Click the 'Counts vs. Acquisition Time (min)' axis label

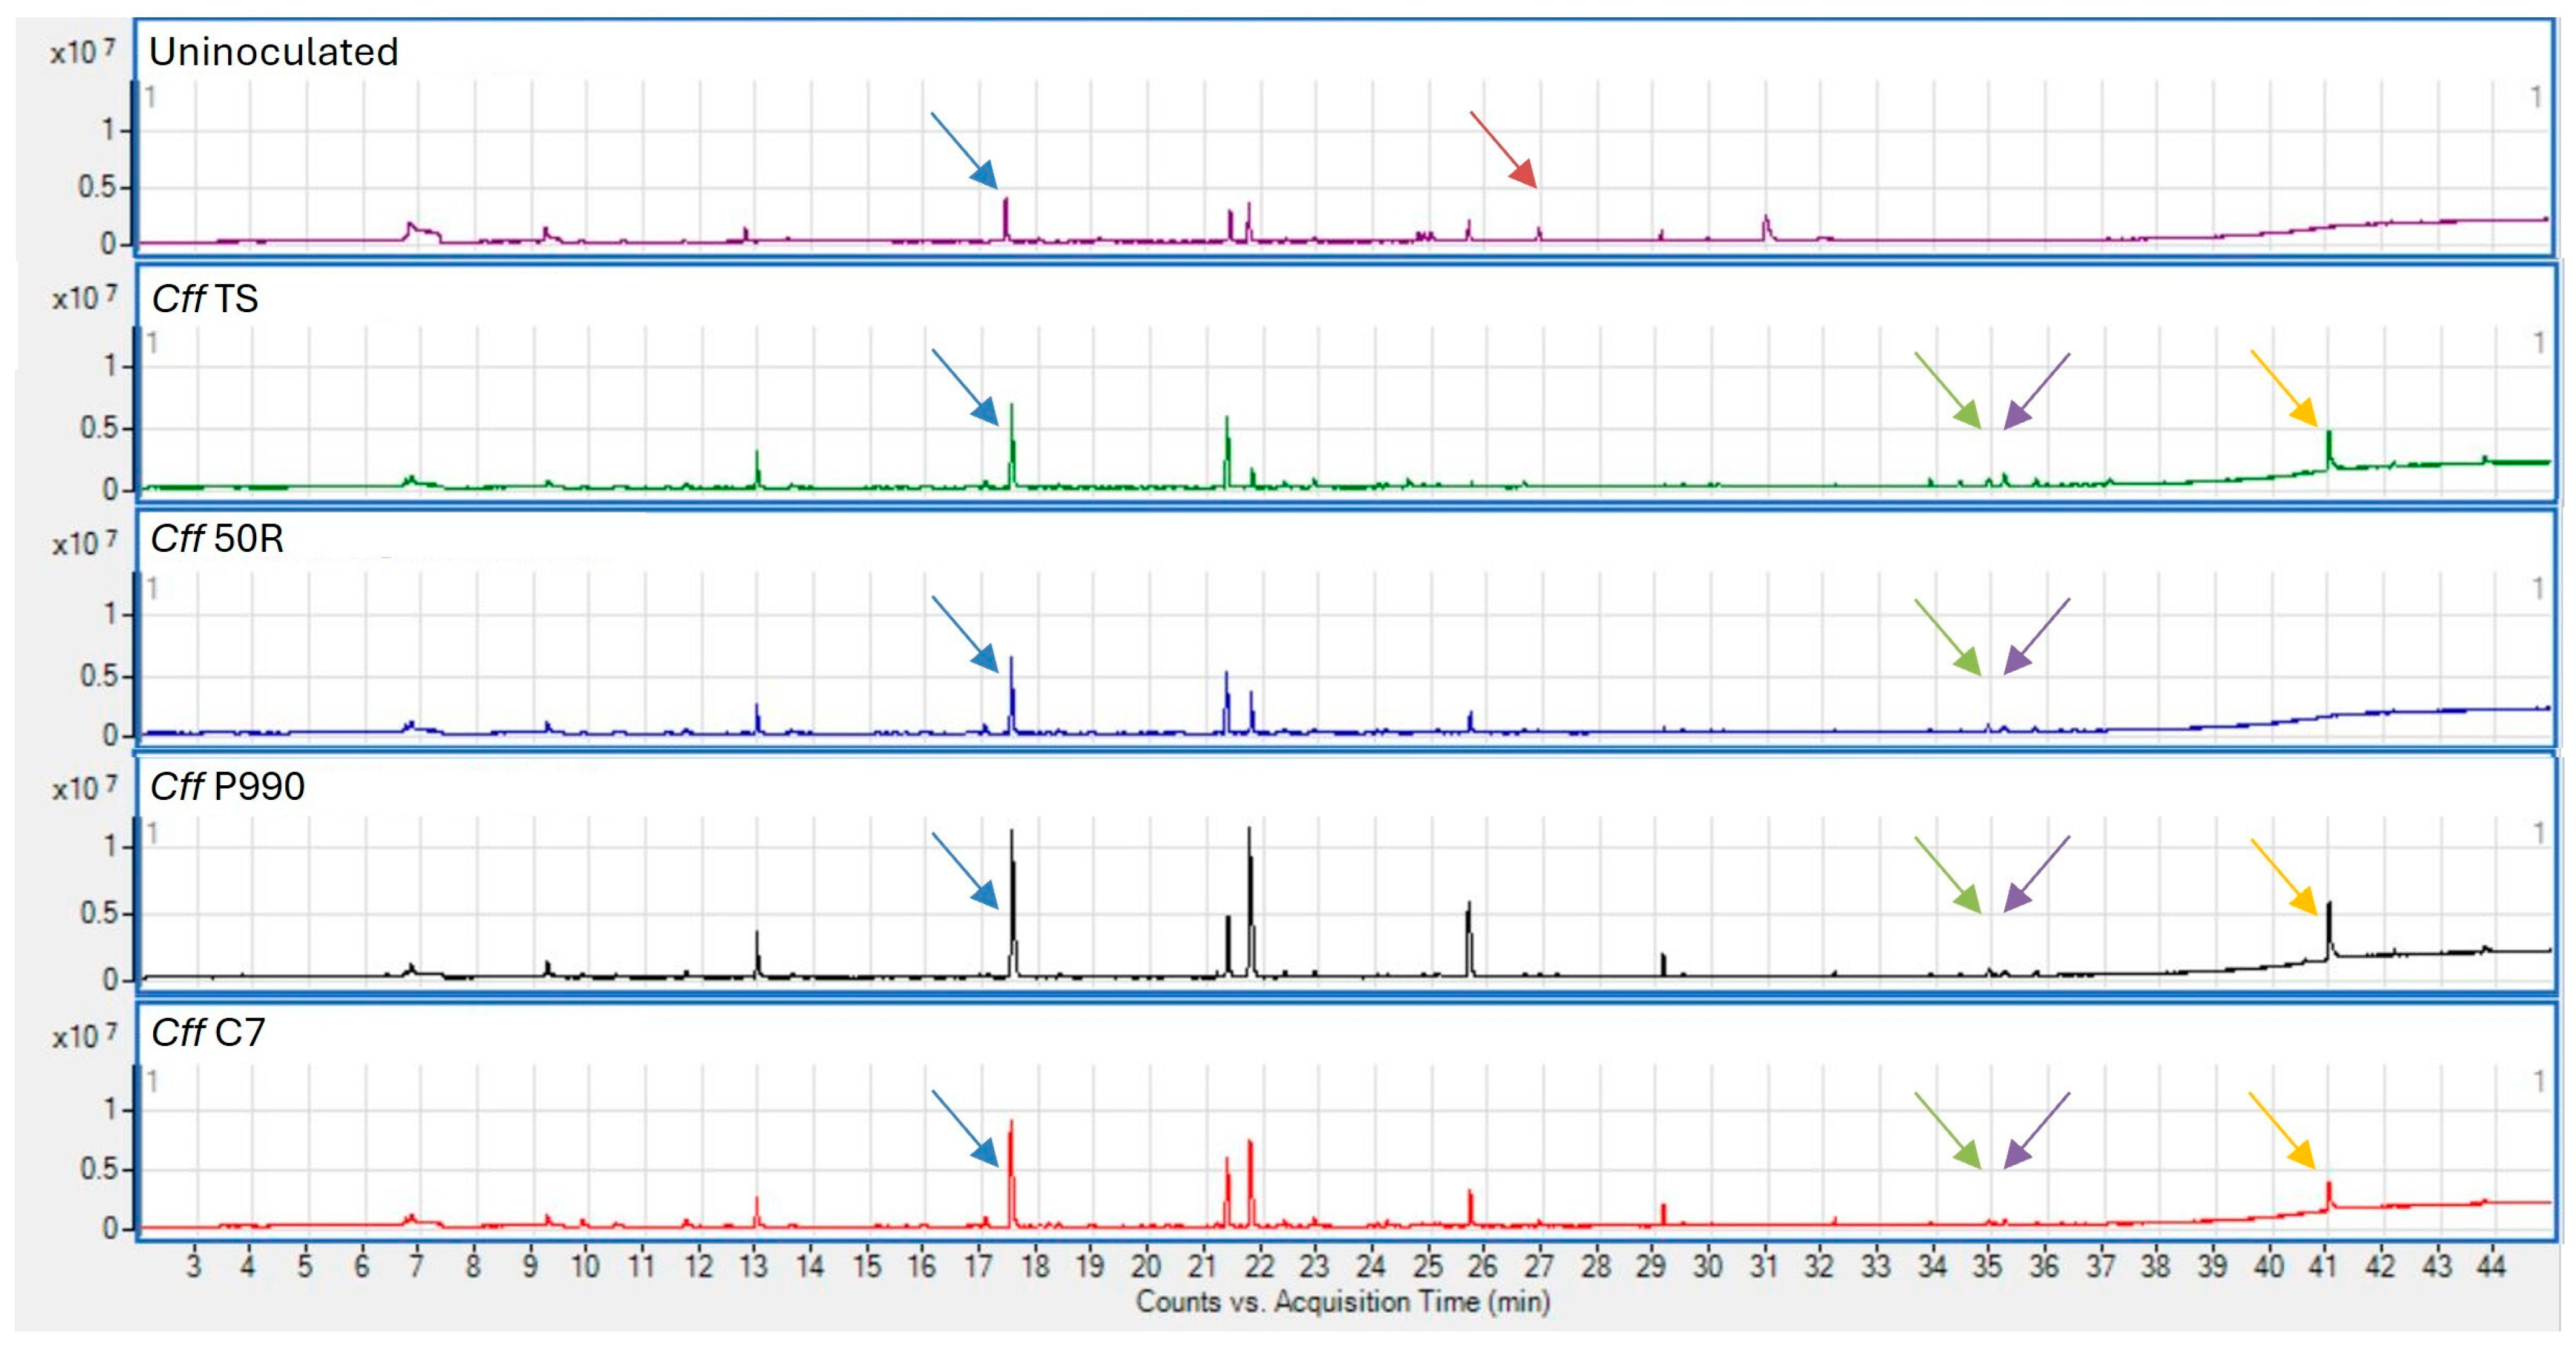tap(1342, 1302)
